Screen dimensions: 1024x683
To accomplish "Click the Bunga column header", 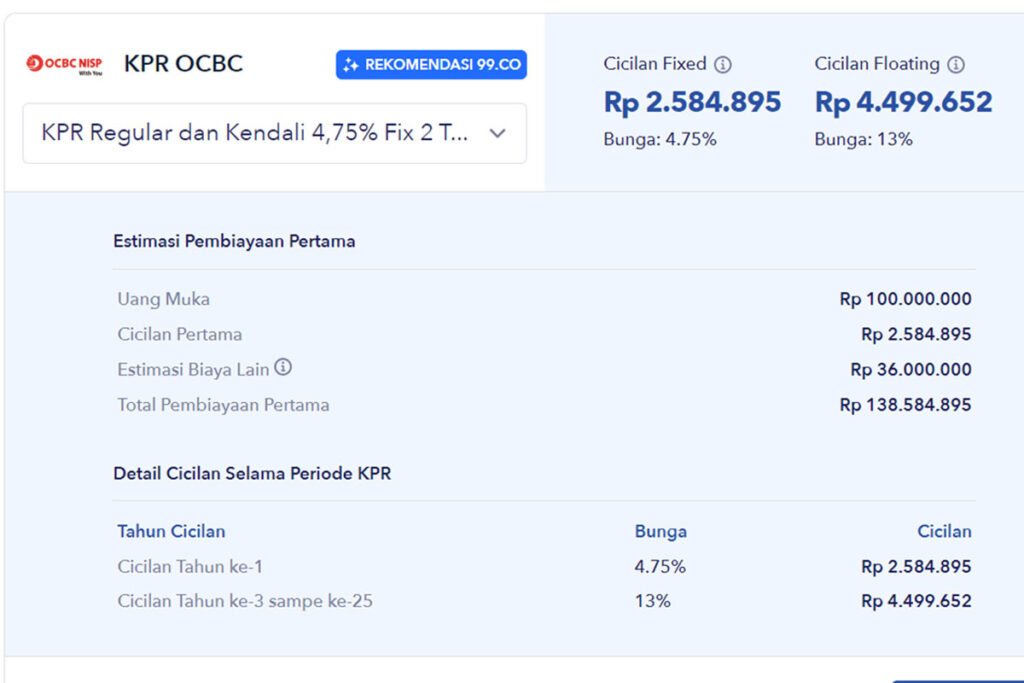I will click(660, 531).
